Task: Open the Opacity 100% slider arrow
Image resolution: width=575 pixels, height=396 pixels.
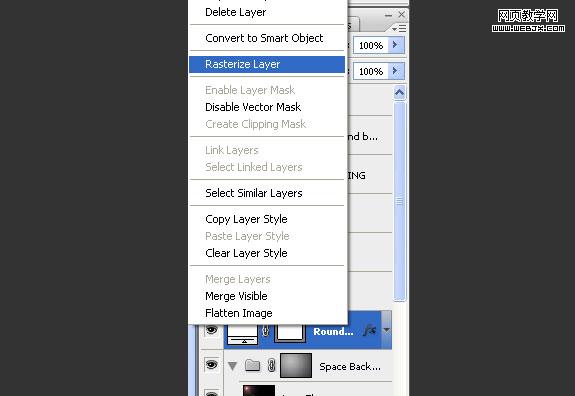Action: (x=396, y=45)
